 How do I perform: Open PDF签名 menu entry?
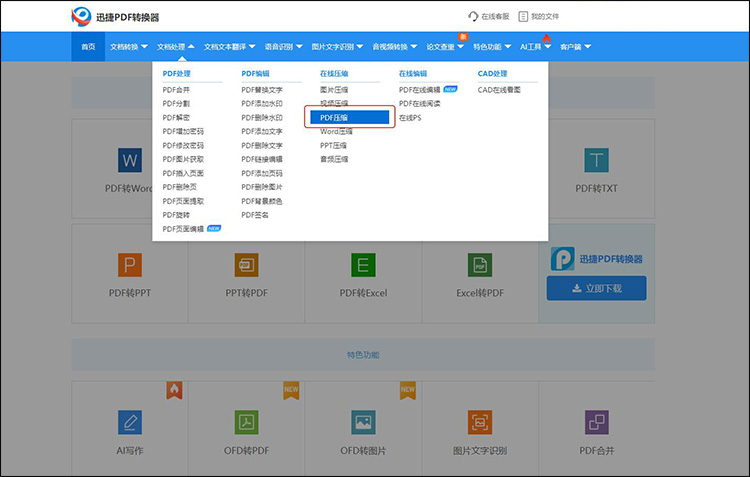coord(255,215)
